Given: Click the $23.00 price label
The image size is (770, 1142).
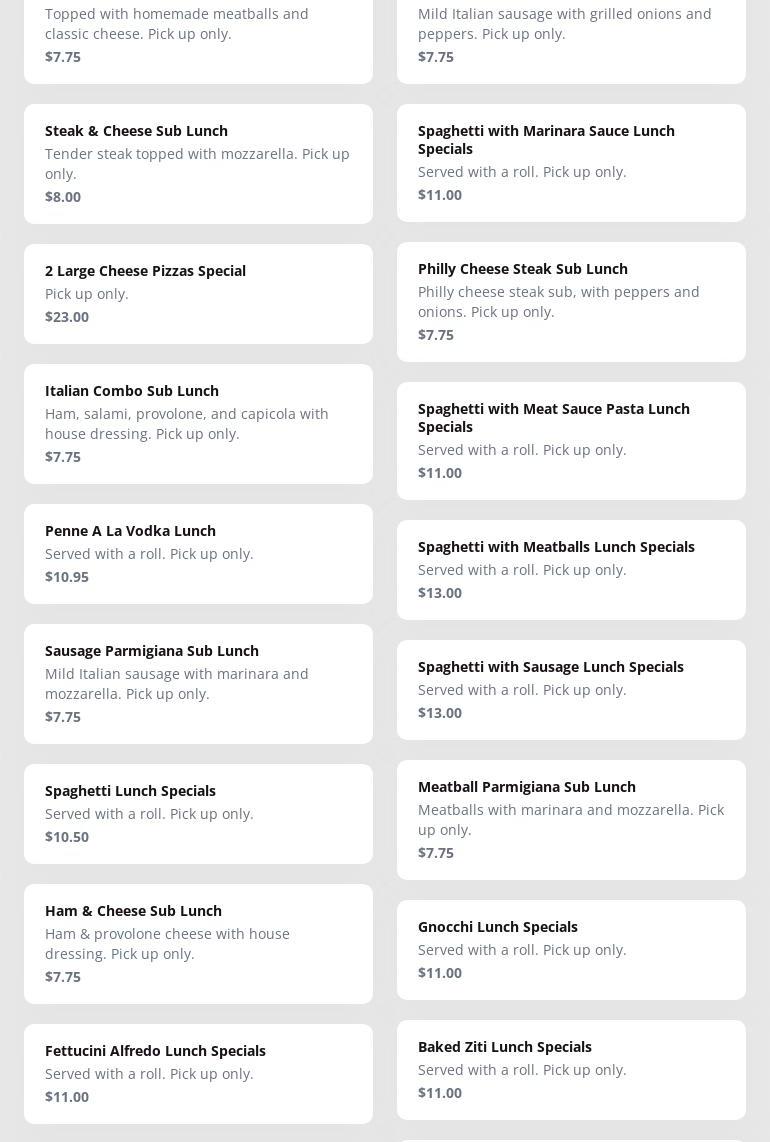Looking at the screenshot, I should [67, 317].
